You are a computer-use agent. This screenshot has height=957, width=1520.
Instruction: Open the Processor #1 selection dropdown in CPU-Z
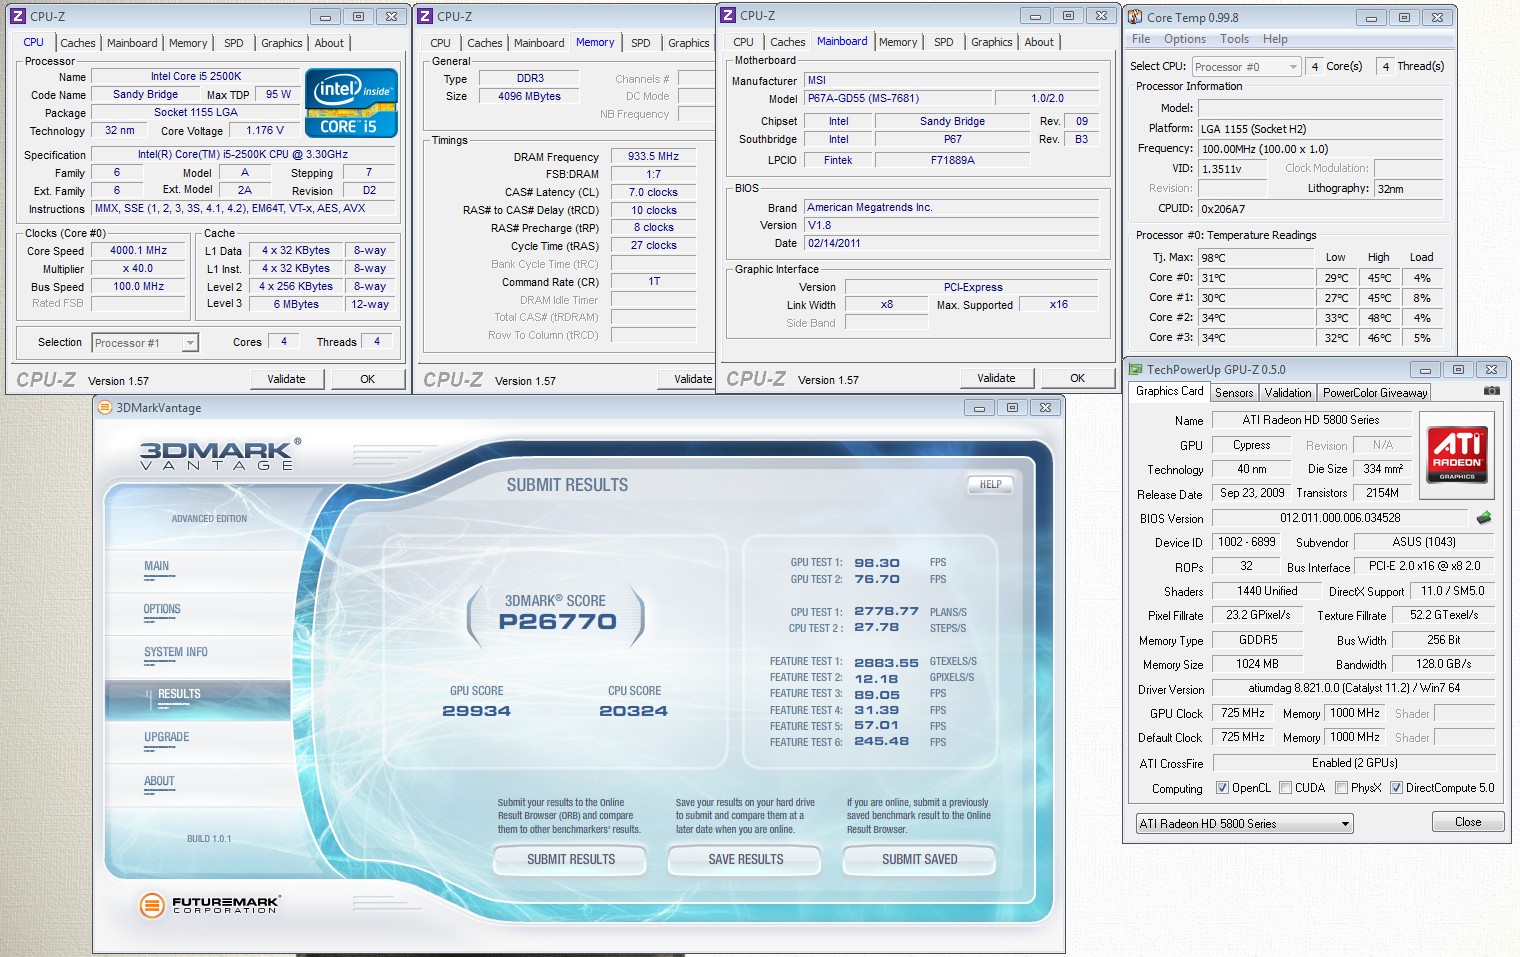(x=145, y=343)
